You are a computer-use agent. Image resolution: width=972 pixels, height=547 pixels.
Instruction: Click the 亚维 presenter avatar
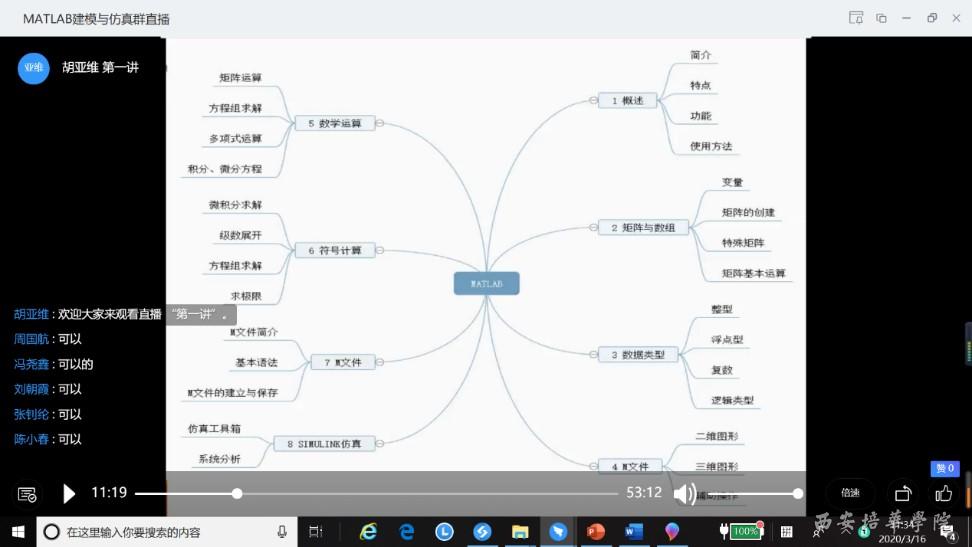[x=33, y=68]
